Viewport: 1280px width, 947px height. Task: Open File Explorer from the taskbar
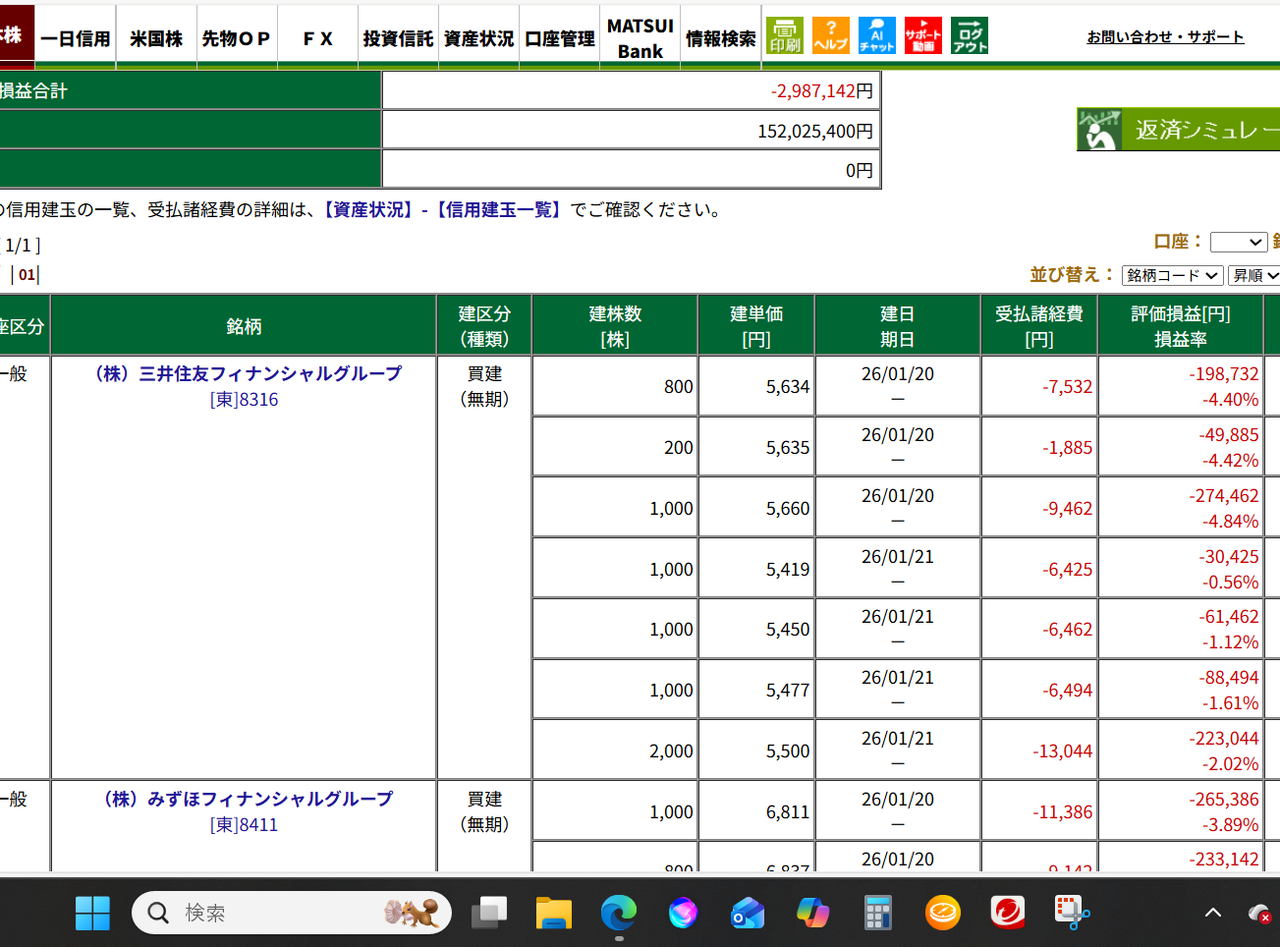coord(554,912)
